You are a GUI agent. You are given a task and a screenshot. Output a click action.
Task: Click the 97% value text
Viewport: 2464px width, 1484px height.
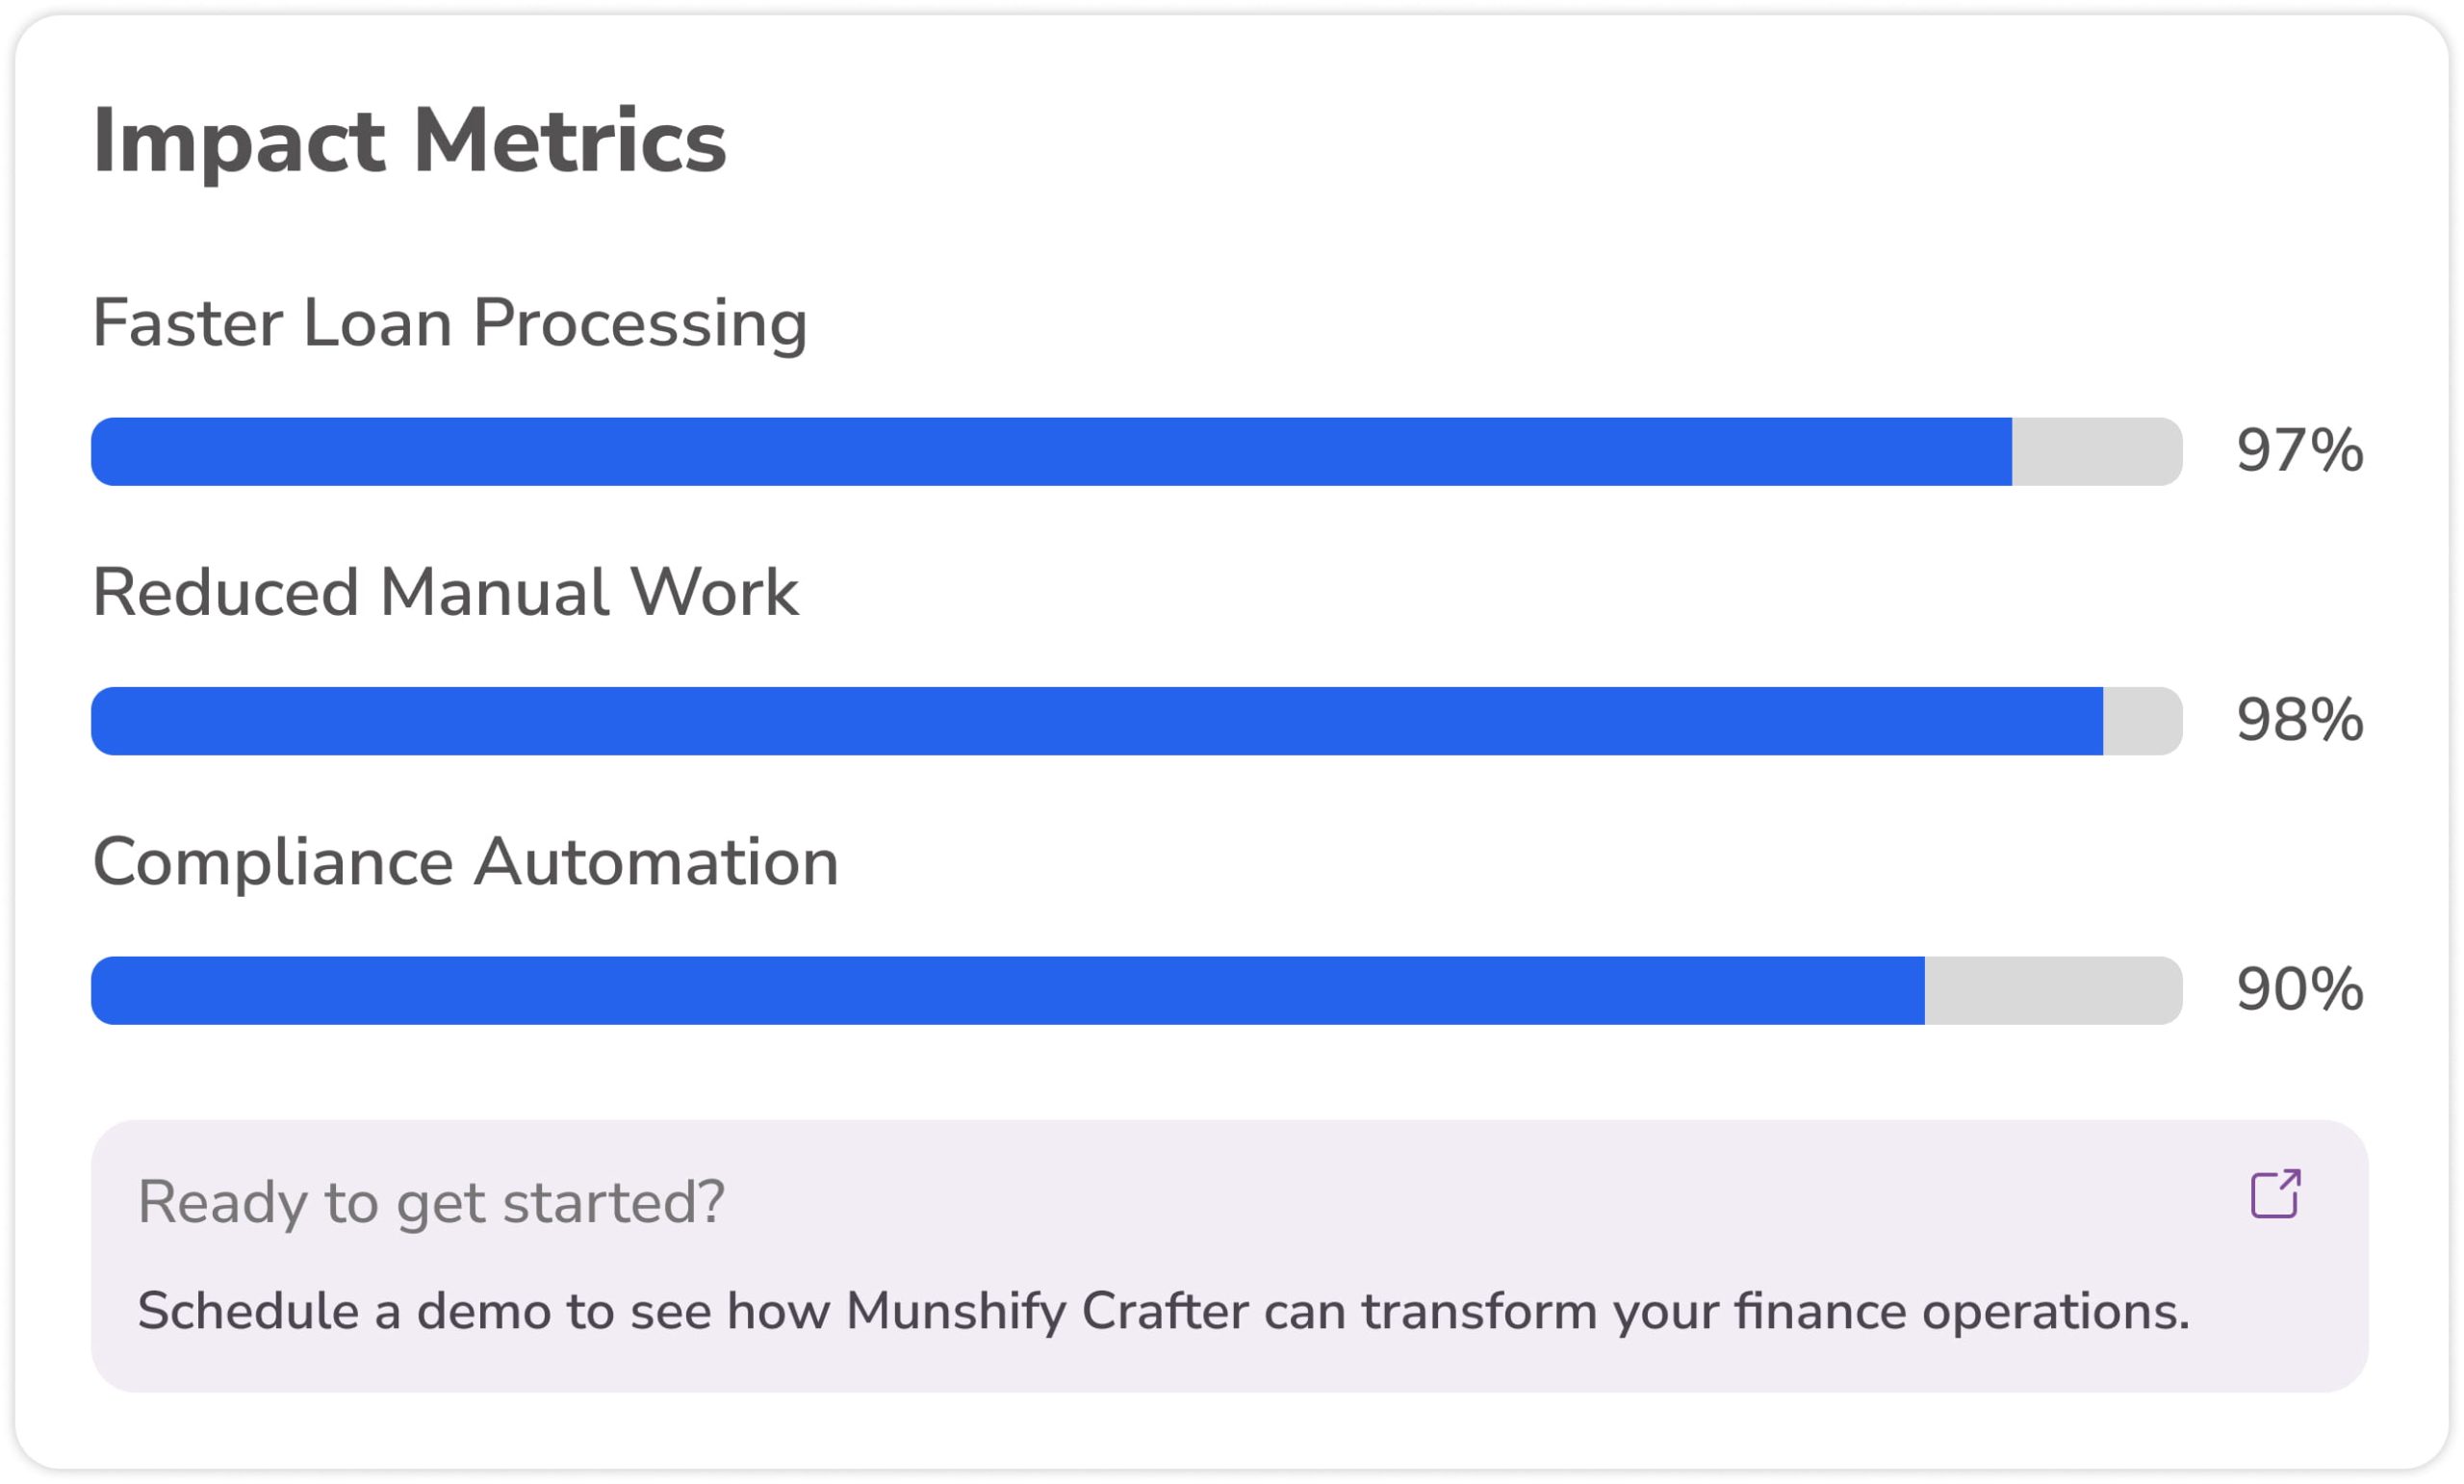pos(2300,451)
